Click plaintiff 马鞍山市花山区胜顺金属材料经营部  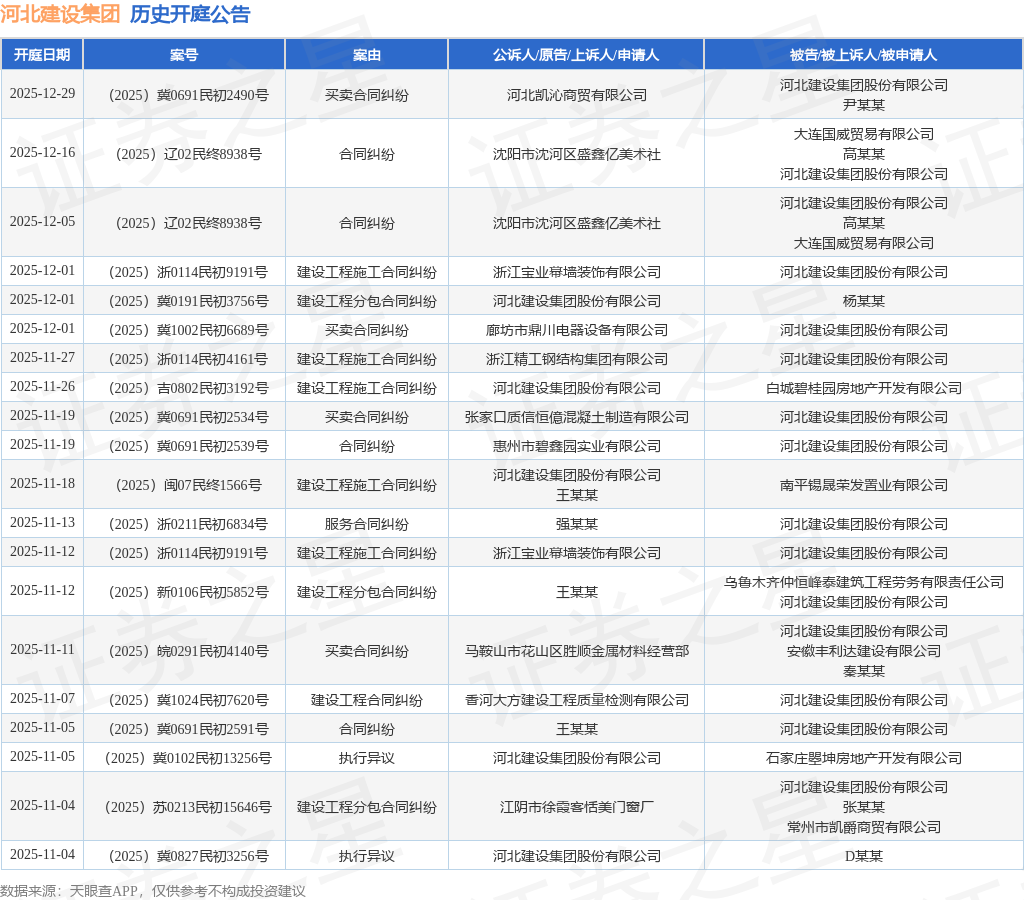[577, 651]
